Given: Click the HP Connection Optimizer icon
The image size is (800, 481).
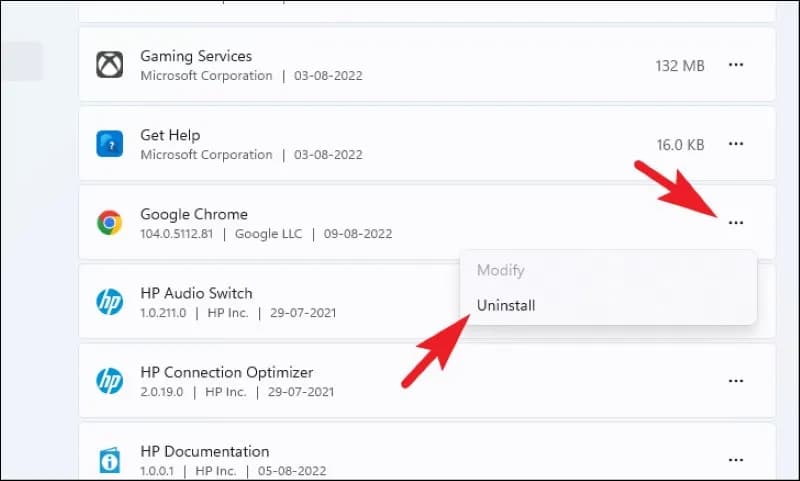Looking at the screenshot, I should coord(109,381).
